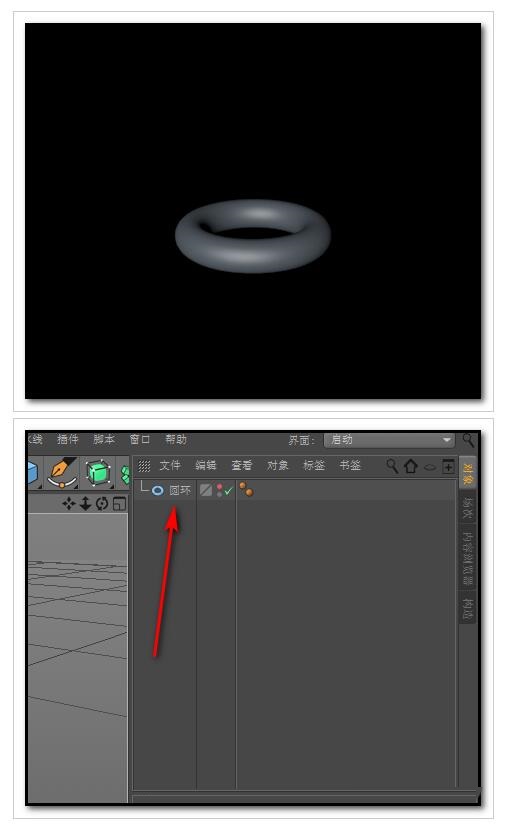Select the Pen spline tool
506x824 pixels.
[62, 472]
